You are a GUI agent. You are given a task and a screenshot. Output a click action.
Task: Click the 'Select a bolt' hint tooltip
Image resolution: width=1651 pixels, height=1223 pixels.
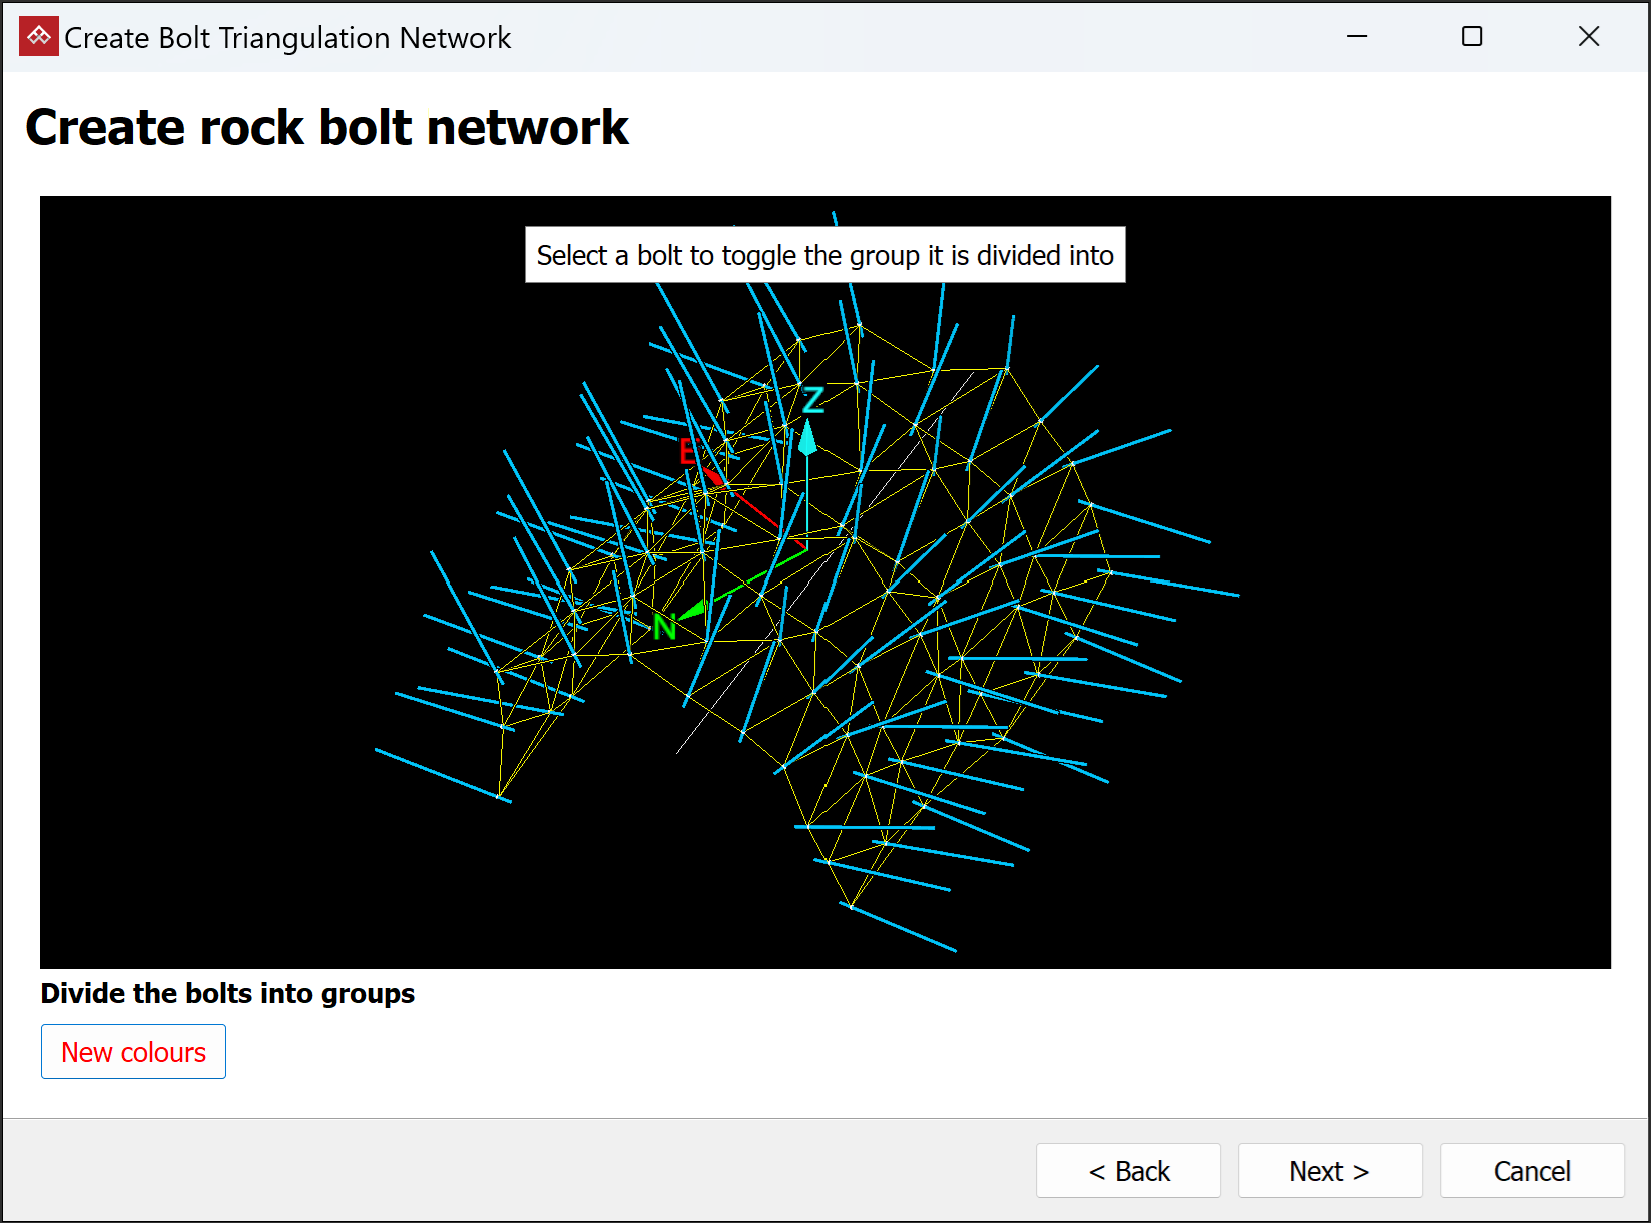coord(825,255)
